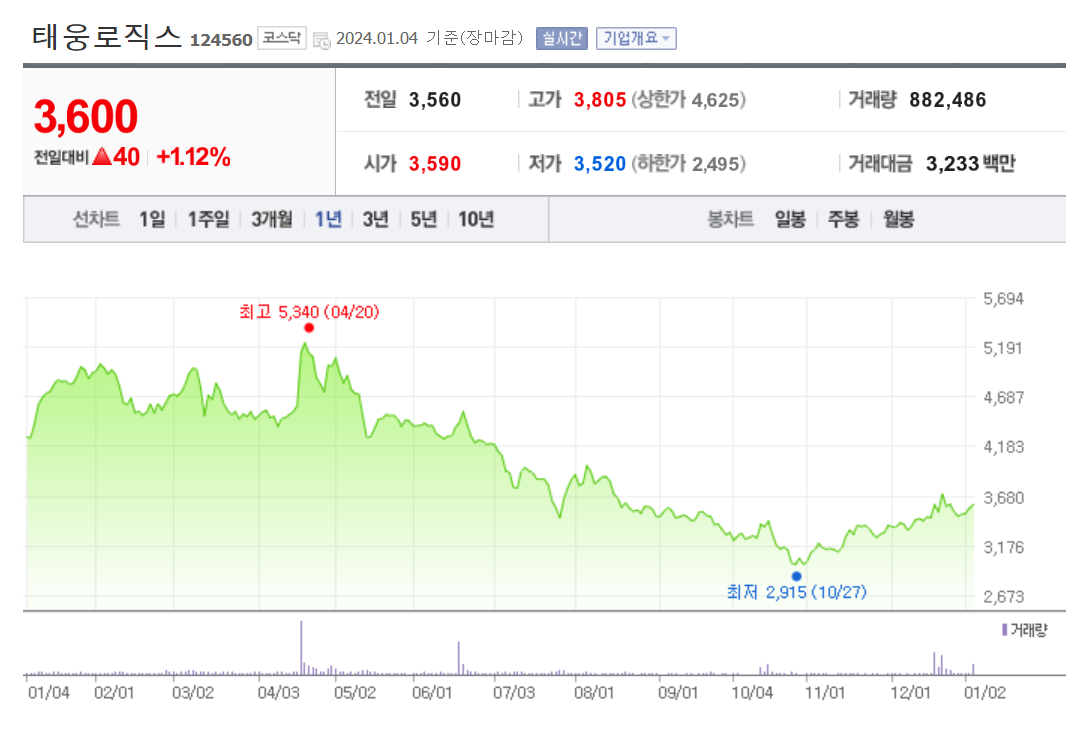Click the 07/03 date axis label
The height and width of the screenshot is (735, 1066).
[x=514, y=693]
